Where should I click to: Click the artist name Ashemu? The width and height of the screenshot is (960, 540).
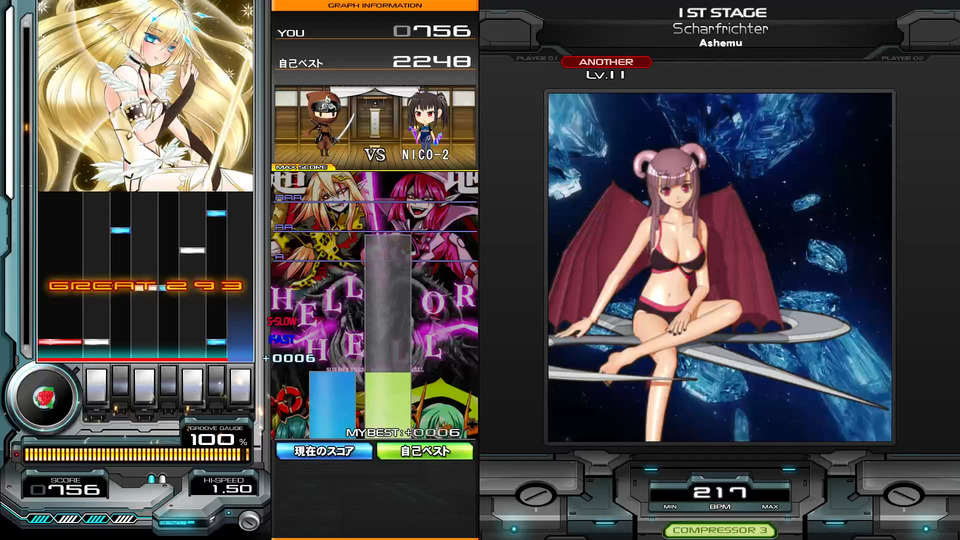(x=721, y=43)
